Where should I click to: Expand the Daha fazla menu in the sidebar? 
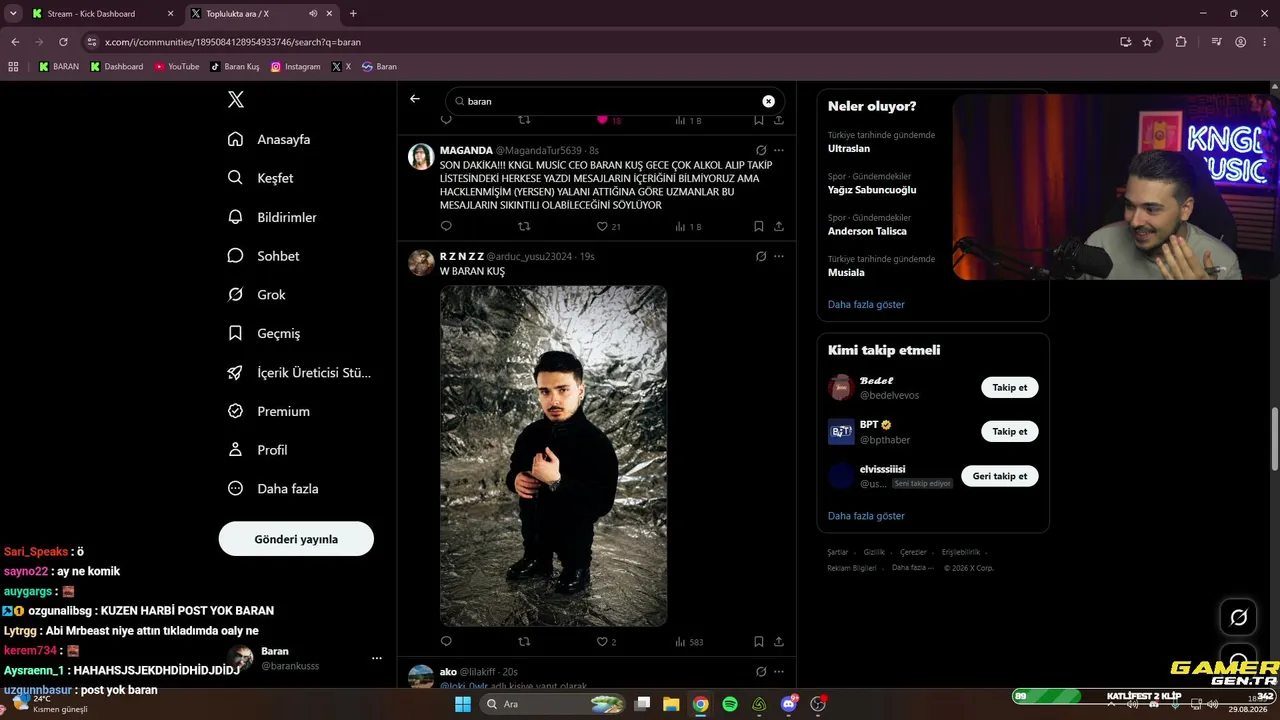[273, 489]
